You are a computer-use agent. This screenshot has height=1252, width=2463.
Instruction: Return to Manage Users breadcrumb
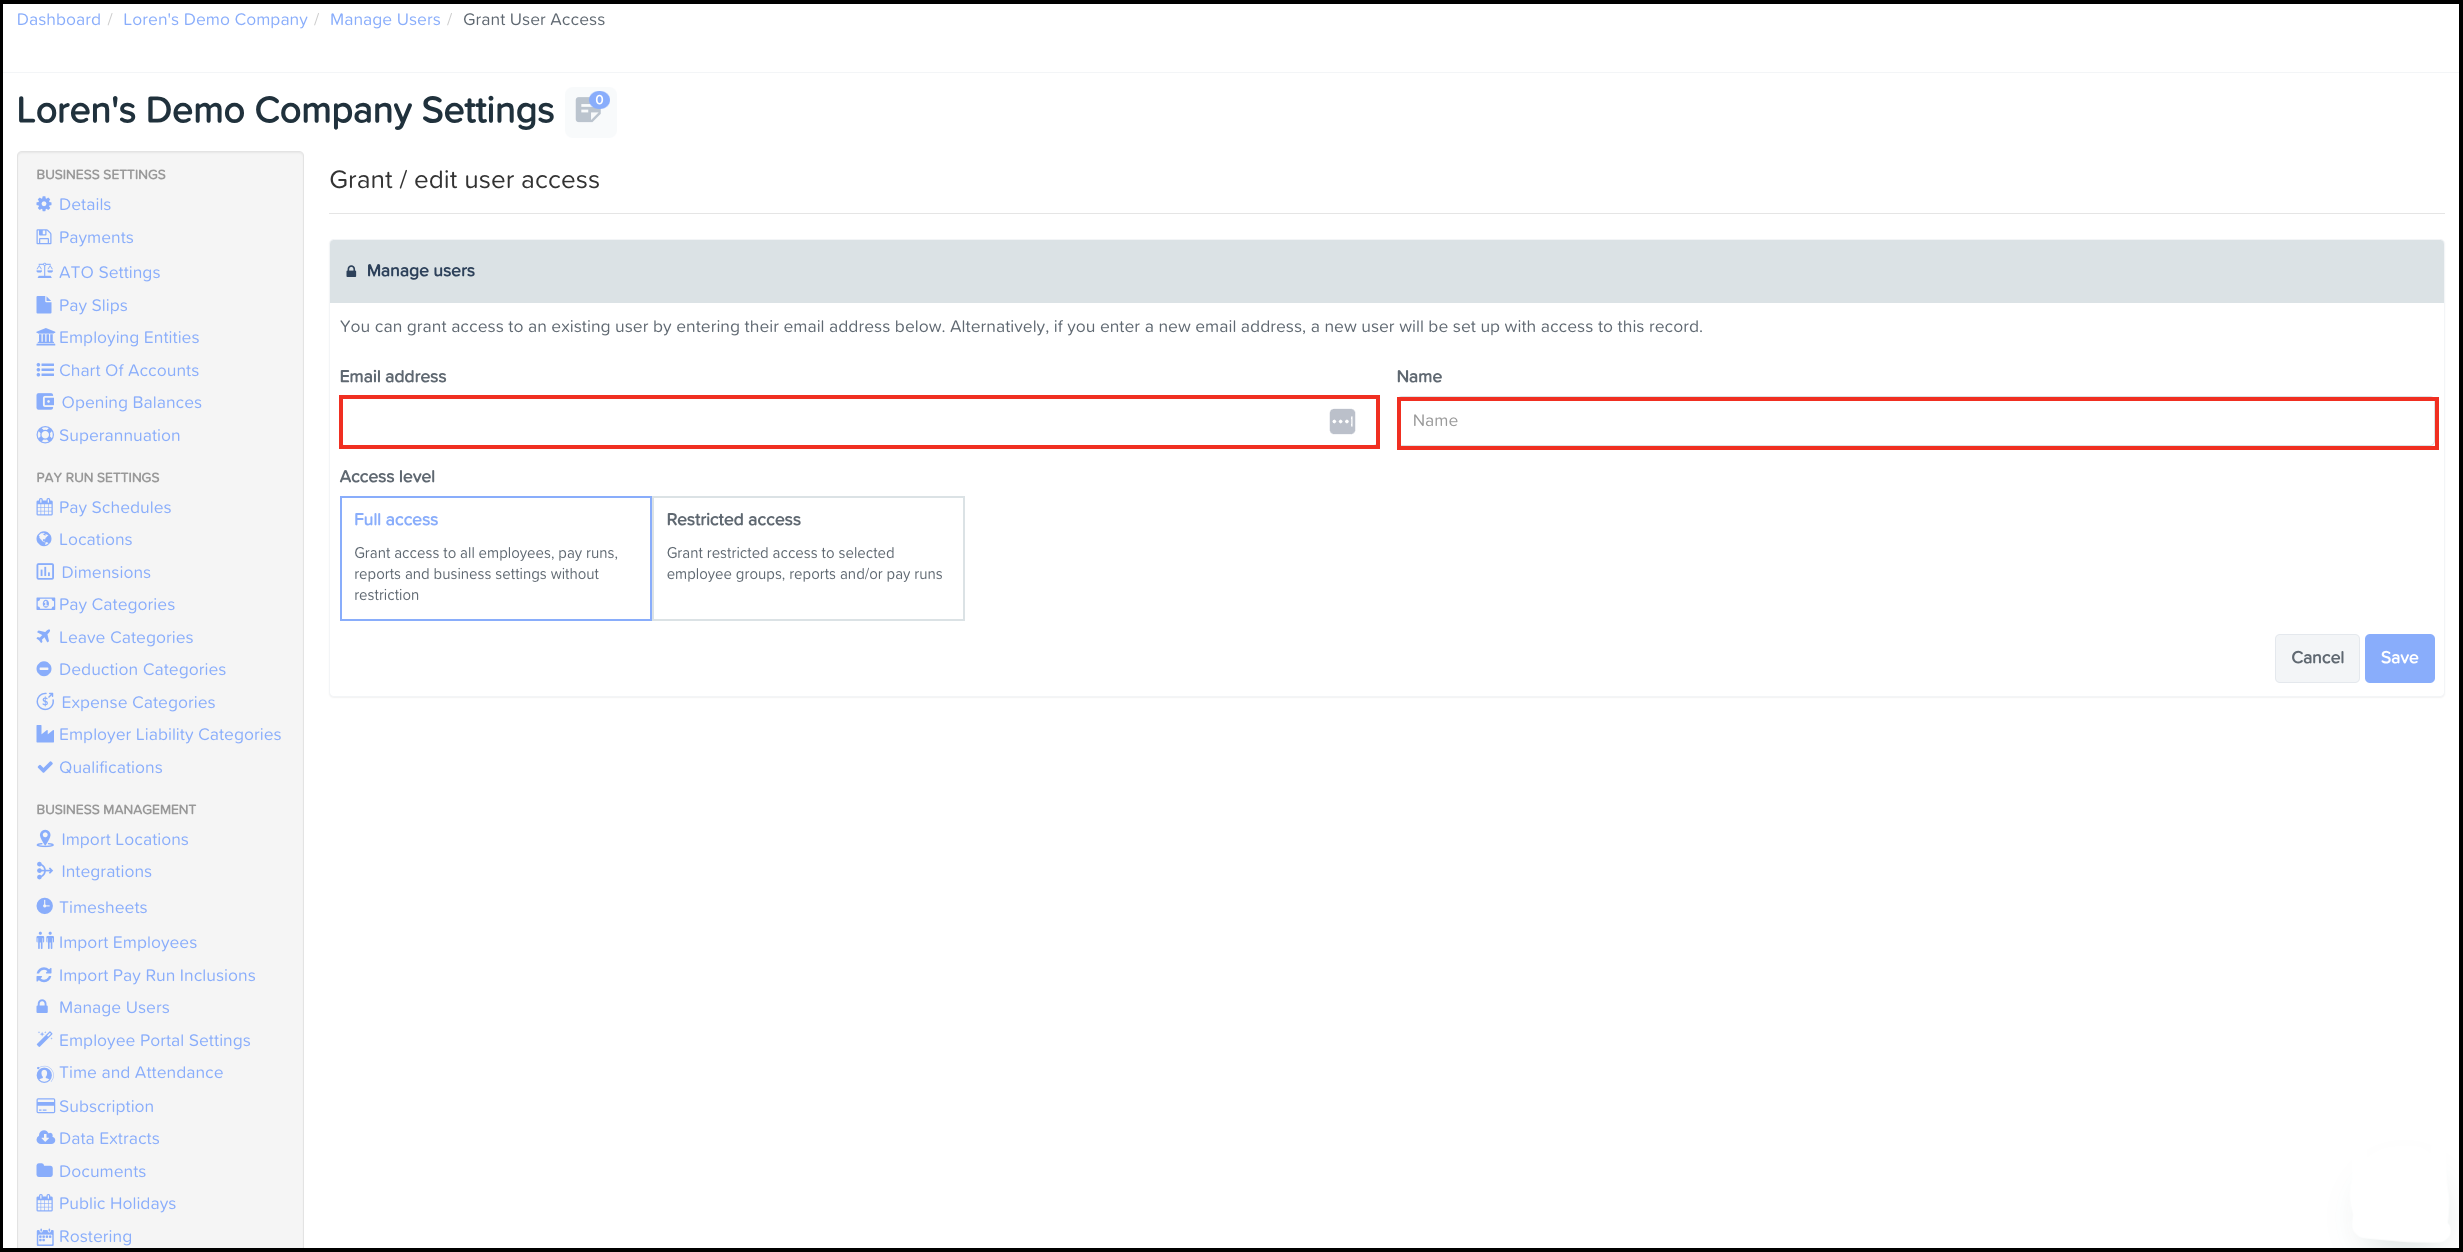pos(385,20)
